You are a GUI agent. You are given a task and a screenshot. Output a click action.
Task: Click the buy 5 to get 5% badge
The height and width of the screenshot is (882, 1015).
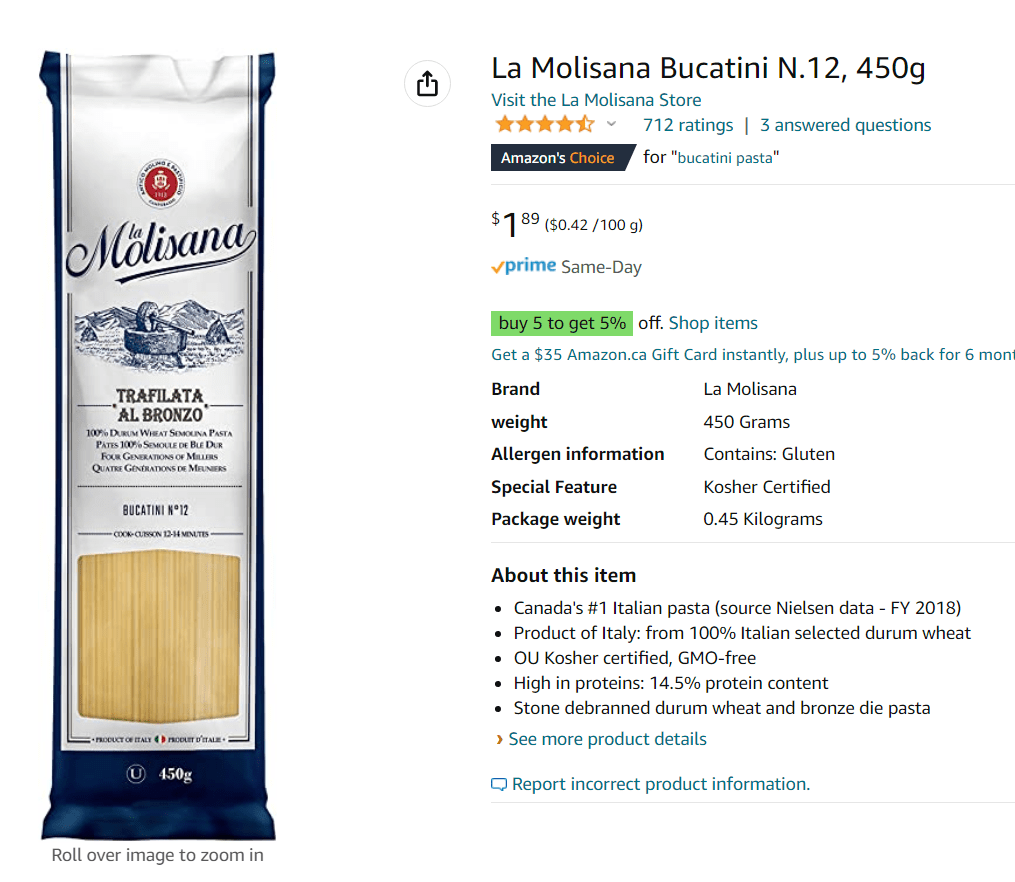[x=562, y=323]
